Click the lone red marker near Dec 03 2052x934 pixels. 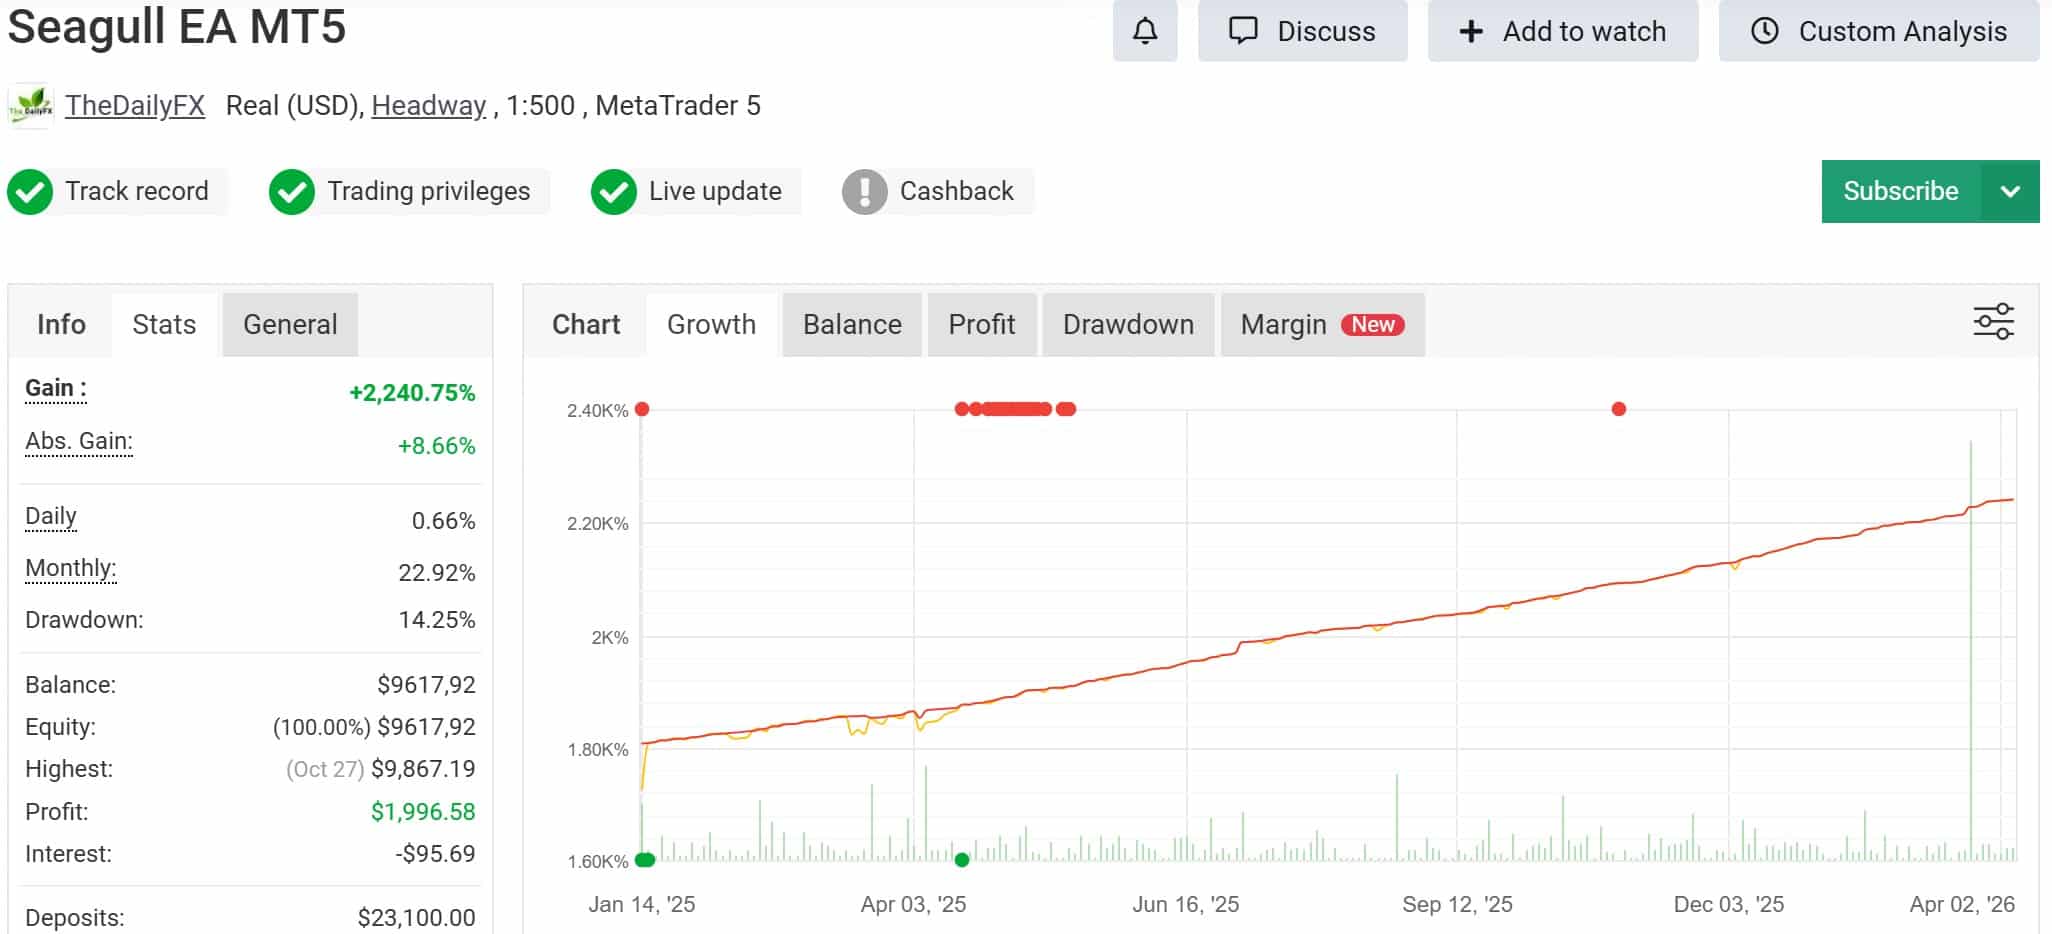pyautogui.click(x=1619, y=409)
